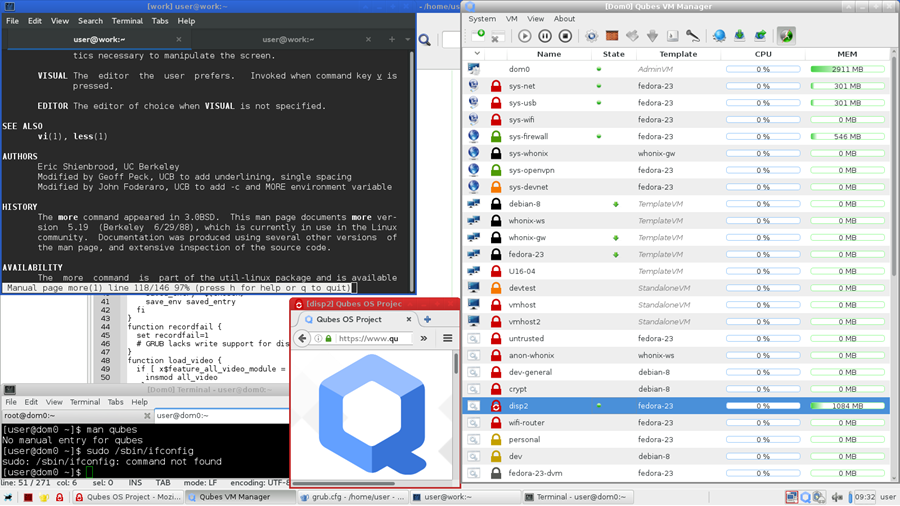Click Run command in VM icon
Image resolution: width=900 pixels, height=506 pixels.
672,36
